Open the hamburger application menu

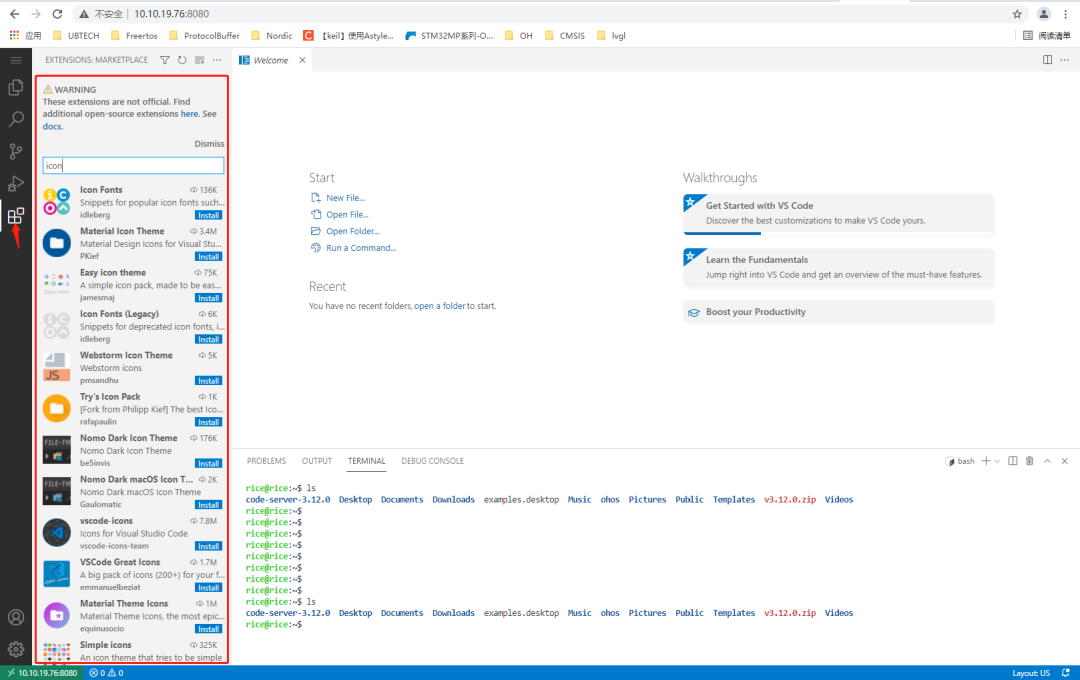pyautogui.click(x=16, y=61)
